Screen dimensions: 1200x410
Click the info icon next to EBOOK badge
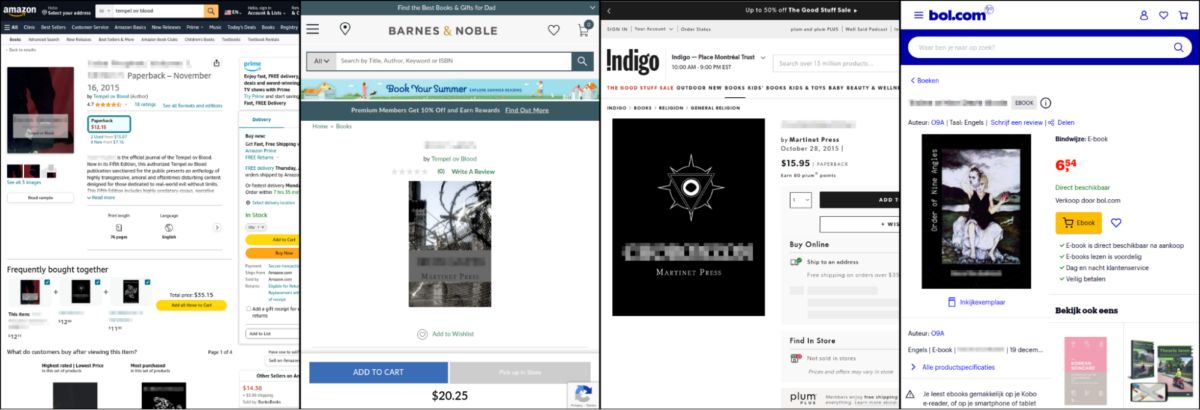[1046, 102]
